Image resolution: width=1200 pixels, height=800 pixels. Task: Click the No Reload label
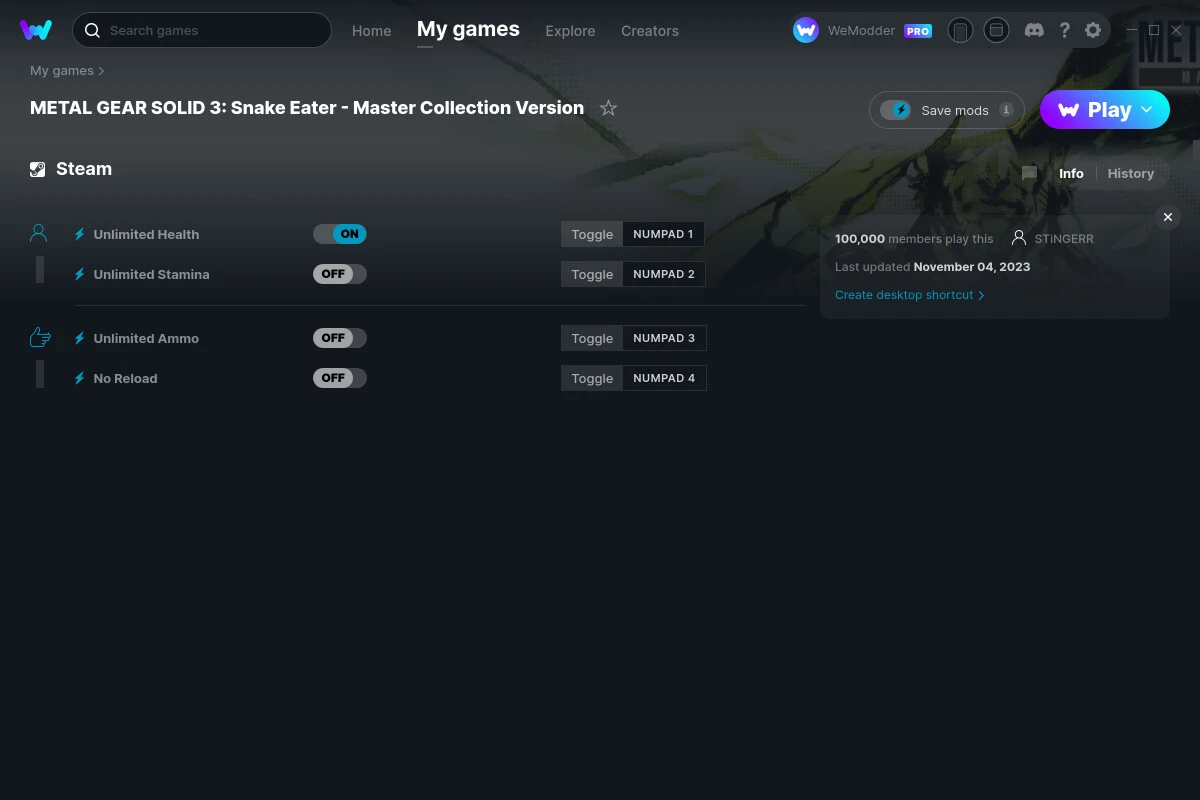(x=125, y=378)
